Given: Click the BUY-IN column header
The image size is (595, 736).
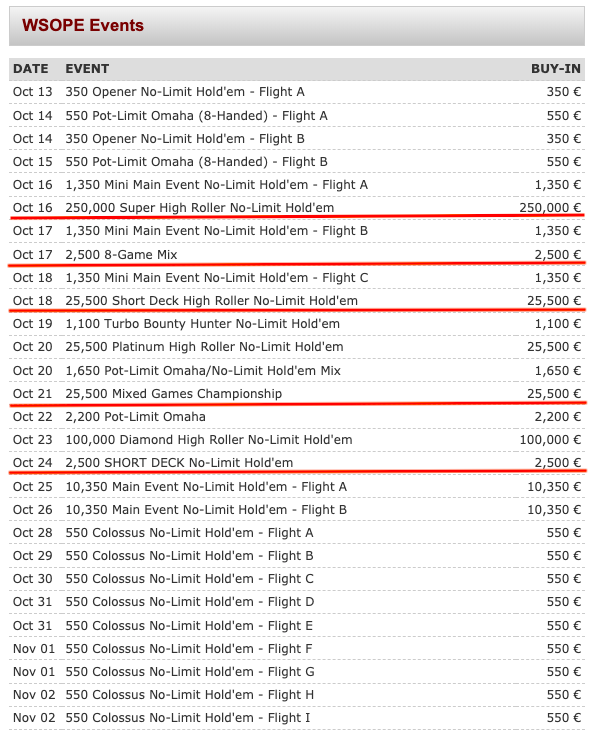Looking at the screenshot, I should coord(556,69).
